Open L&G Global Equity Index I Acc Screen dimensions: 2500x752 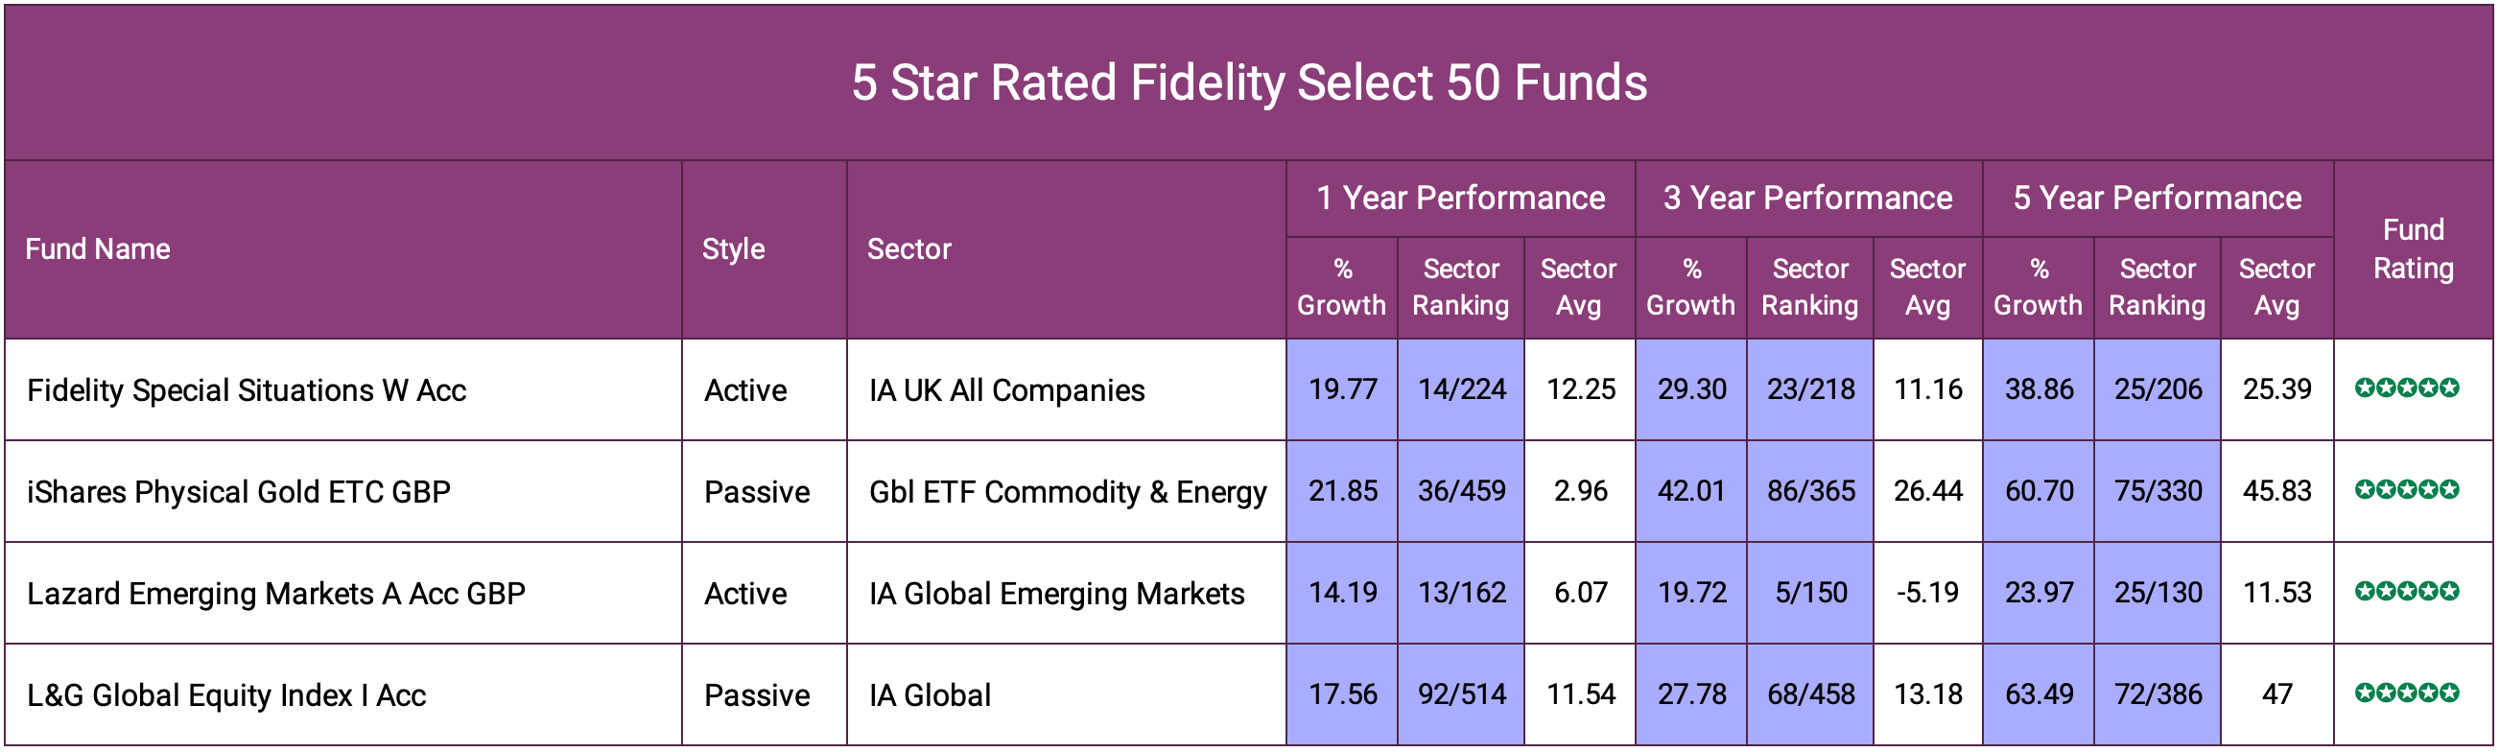[x=226, y=695]
